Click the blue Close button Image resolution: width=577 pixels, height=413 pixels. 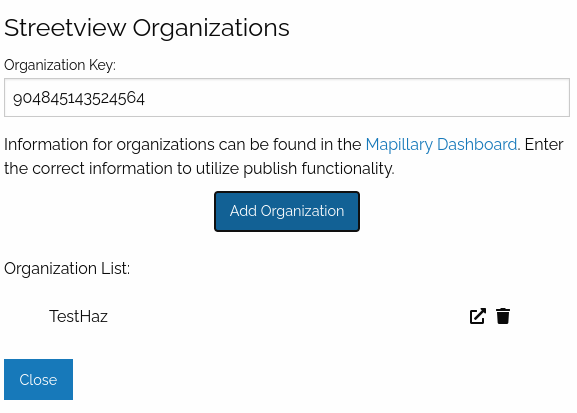(x=38, y=379)
